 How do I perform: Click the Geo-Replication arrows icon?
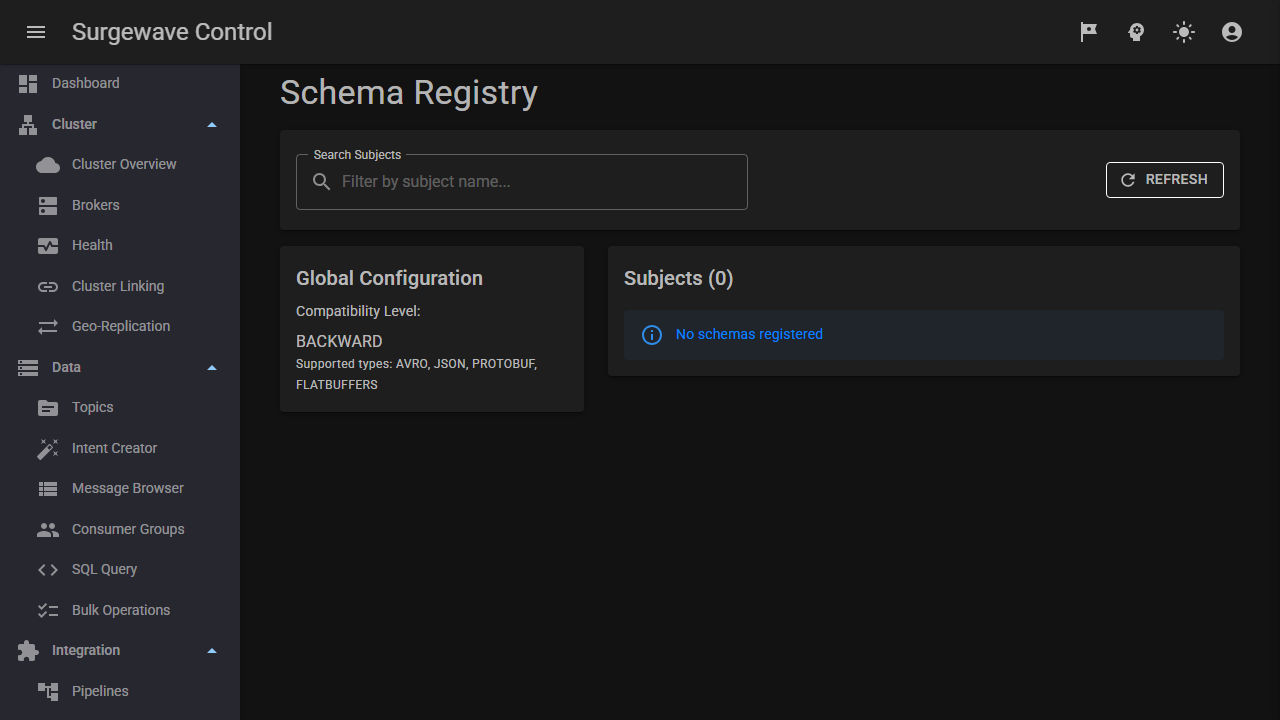click(48, 327)
